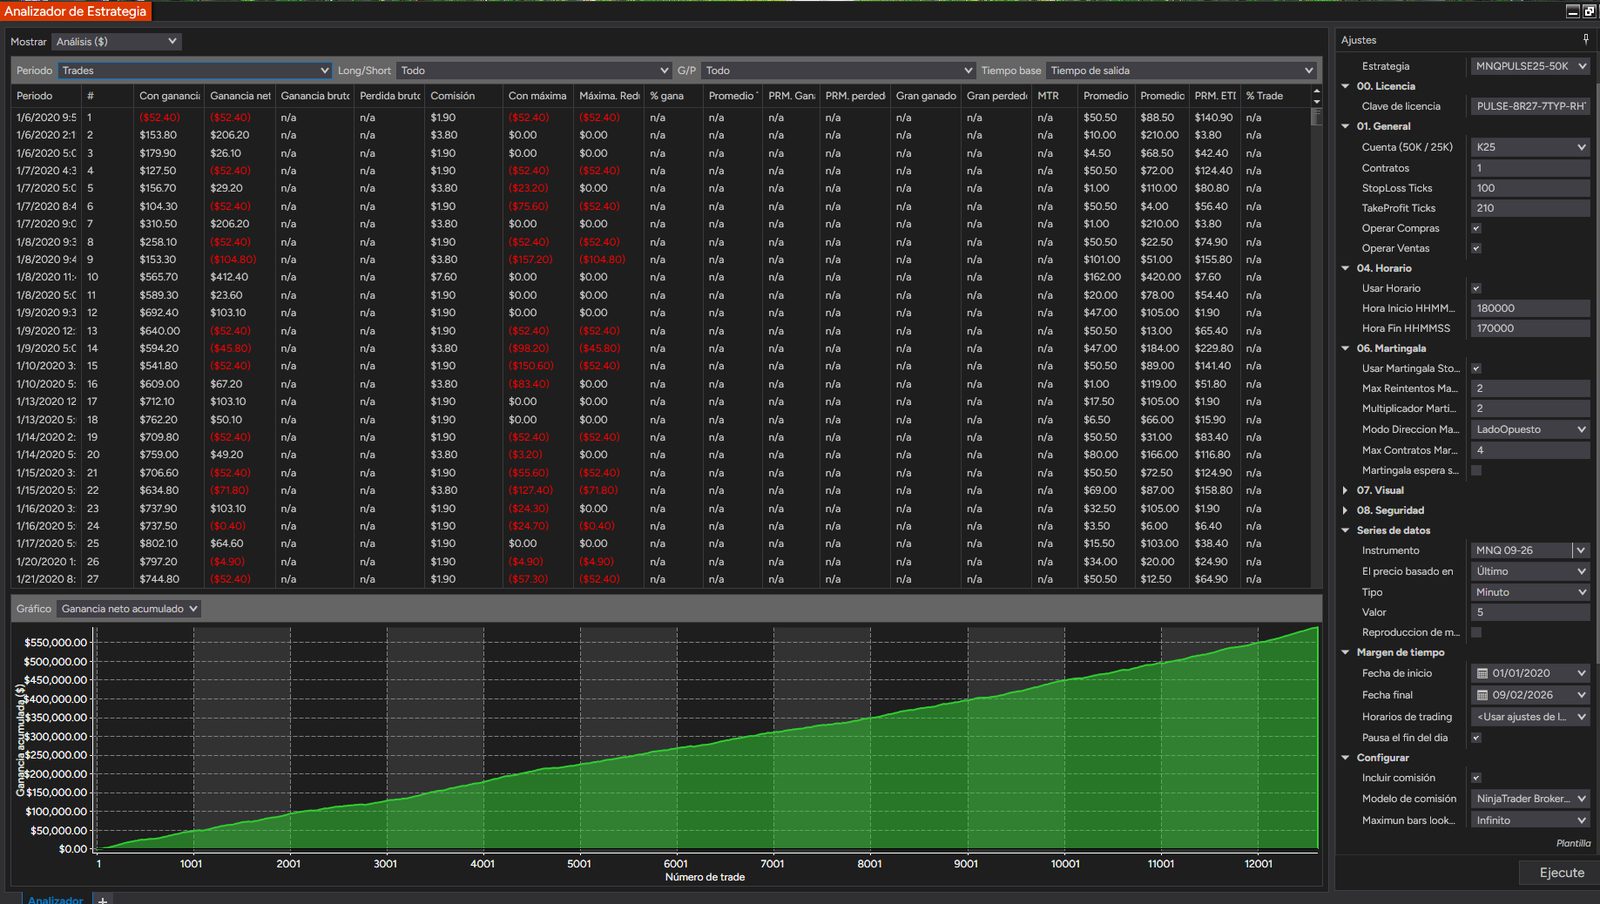Collapse the 00. Licencia section
Screen dimensions: 1600x904
1346,86
